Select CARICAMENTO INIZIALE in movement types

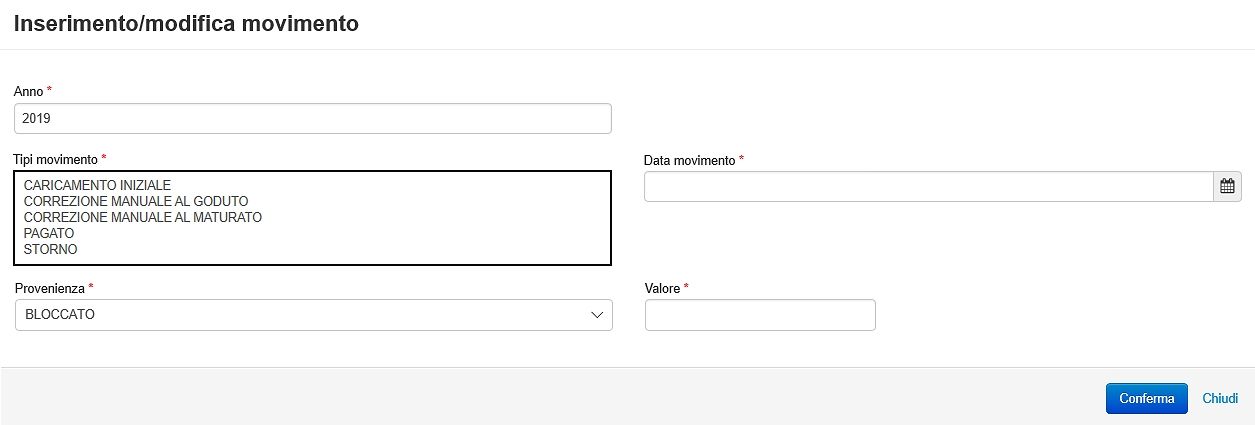click(98, 185)
